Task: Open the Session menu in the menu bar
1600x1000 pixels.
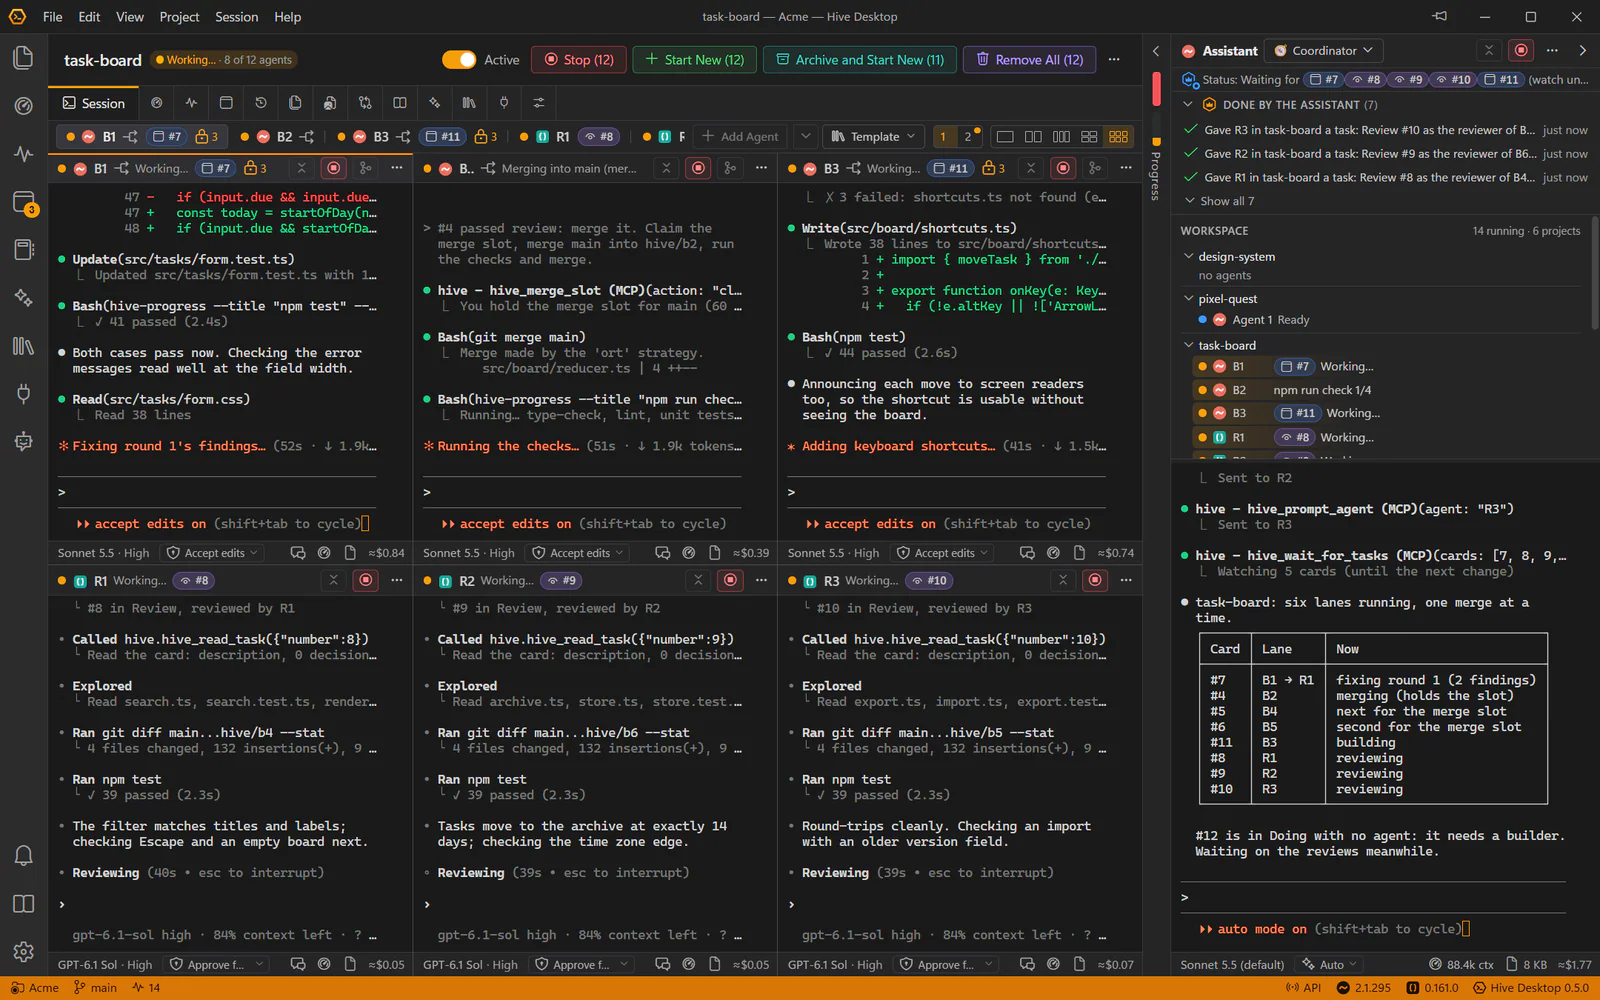Action: [236, 17]
